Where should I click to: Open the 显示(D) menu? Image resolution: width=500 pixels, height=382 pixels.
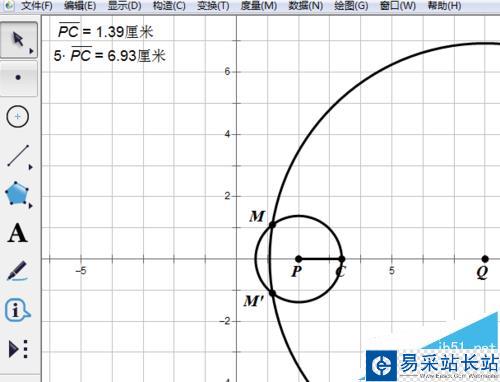[x=125, y=6]
